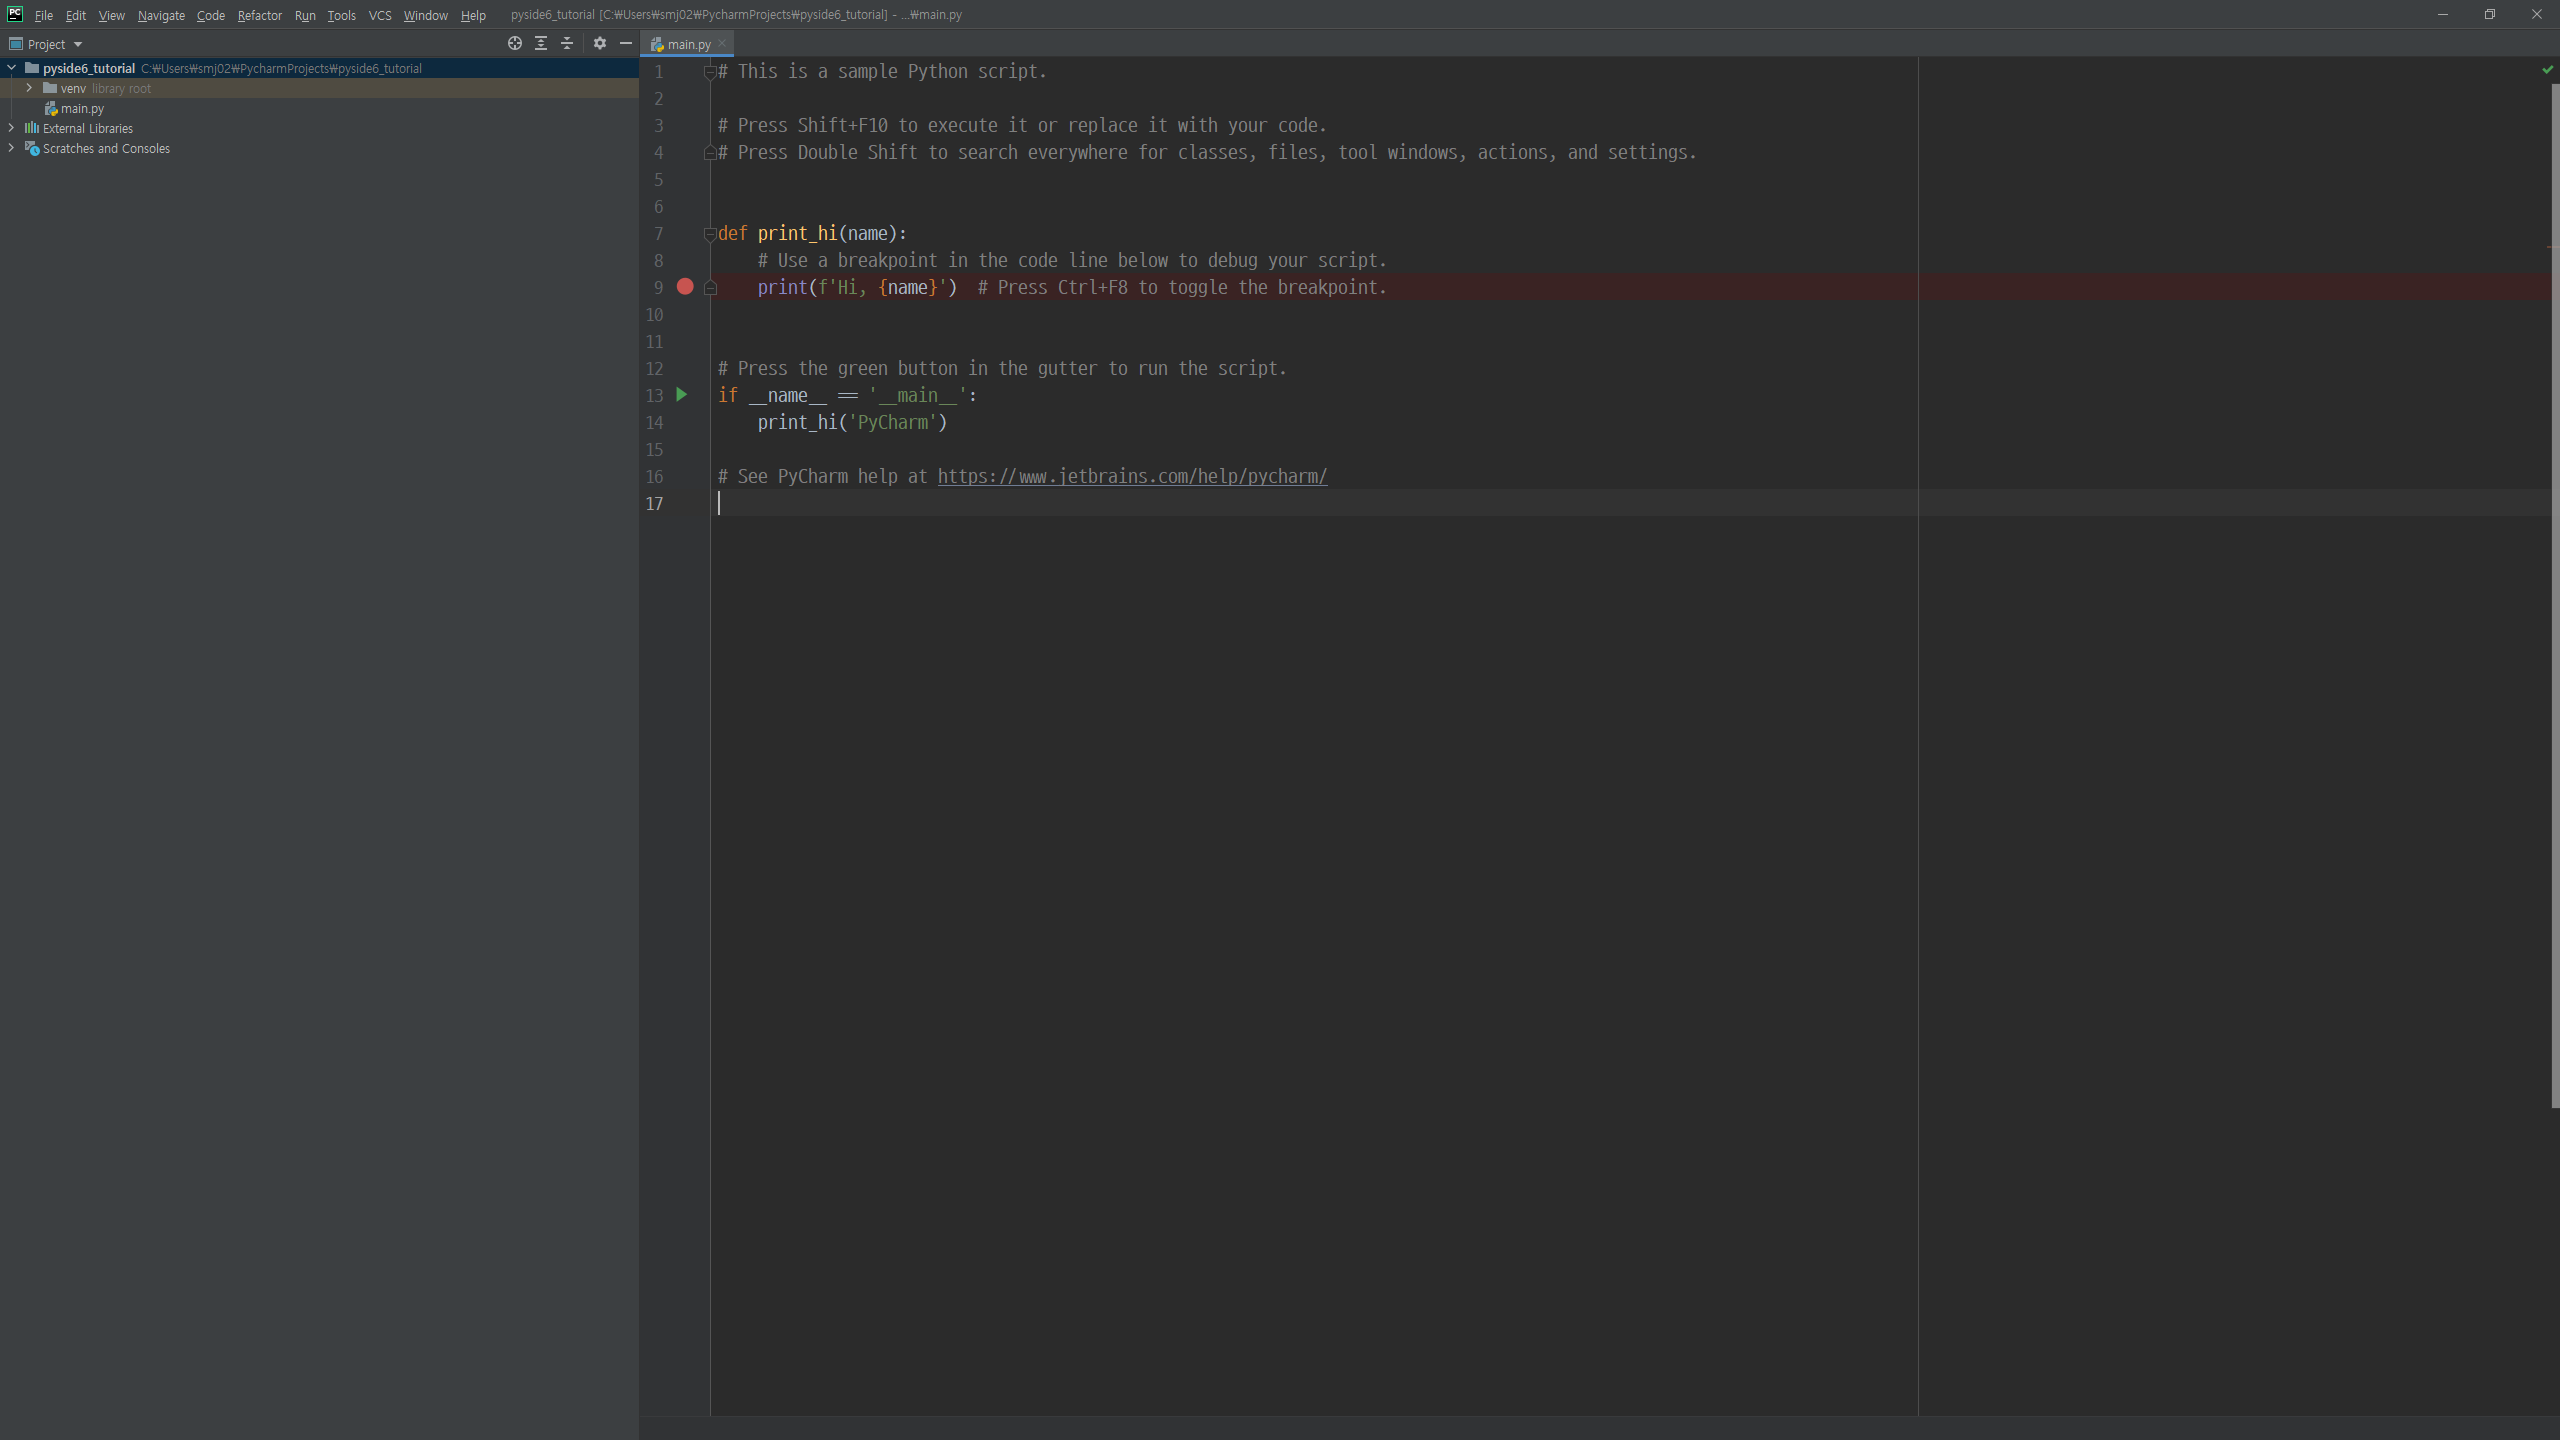Screen dimensions: 2560x1440
Task: Click the PyCharm logo icon
Action: click(x=14, y=14)
